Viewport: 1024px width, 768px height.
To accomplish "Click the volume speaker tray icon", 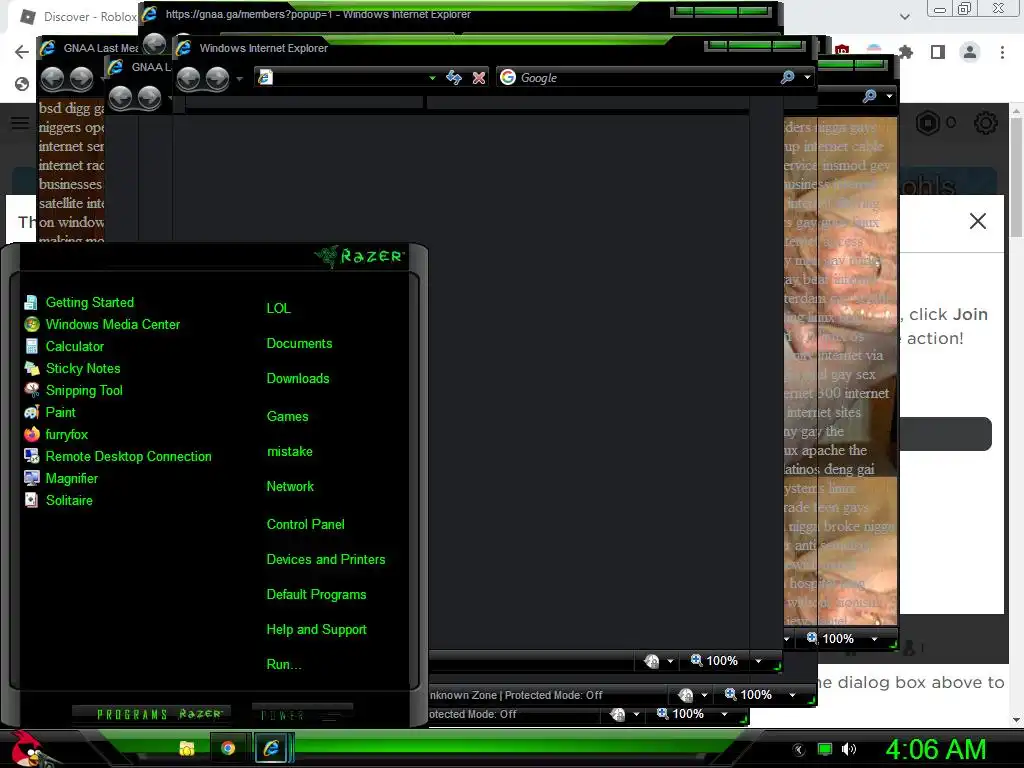I will click(848, 749).
